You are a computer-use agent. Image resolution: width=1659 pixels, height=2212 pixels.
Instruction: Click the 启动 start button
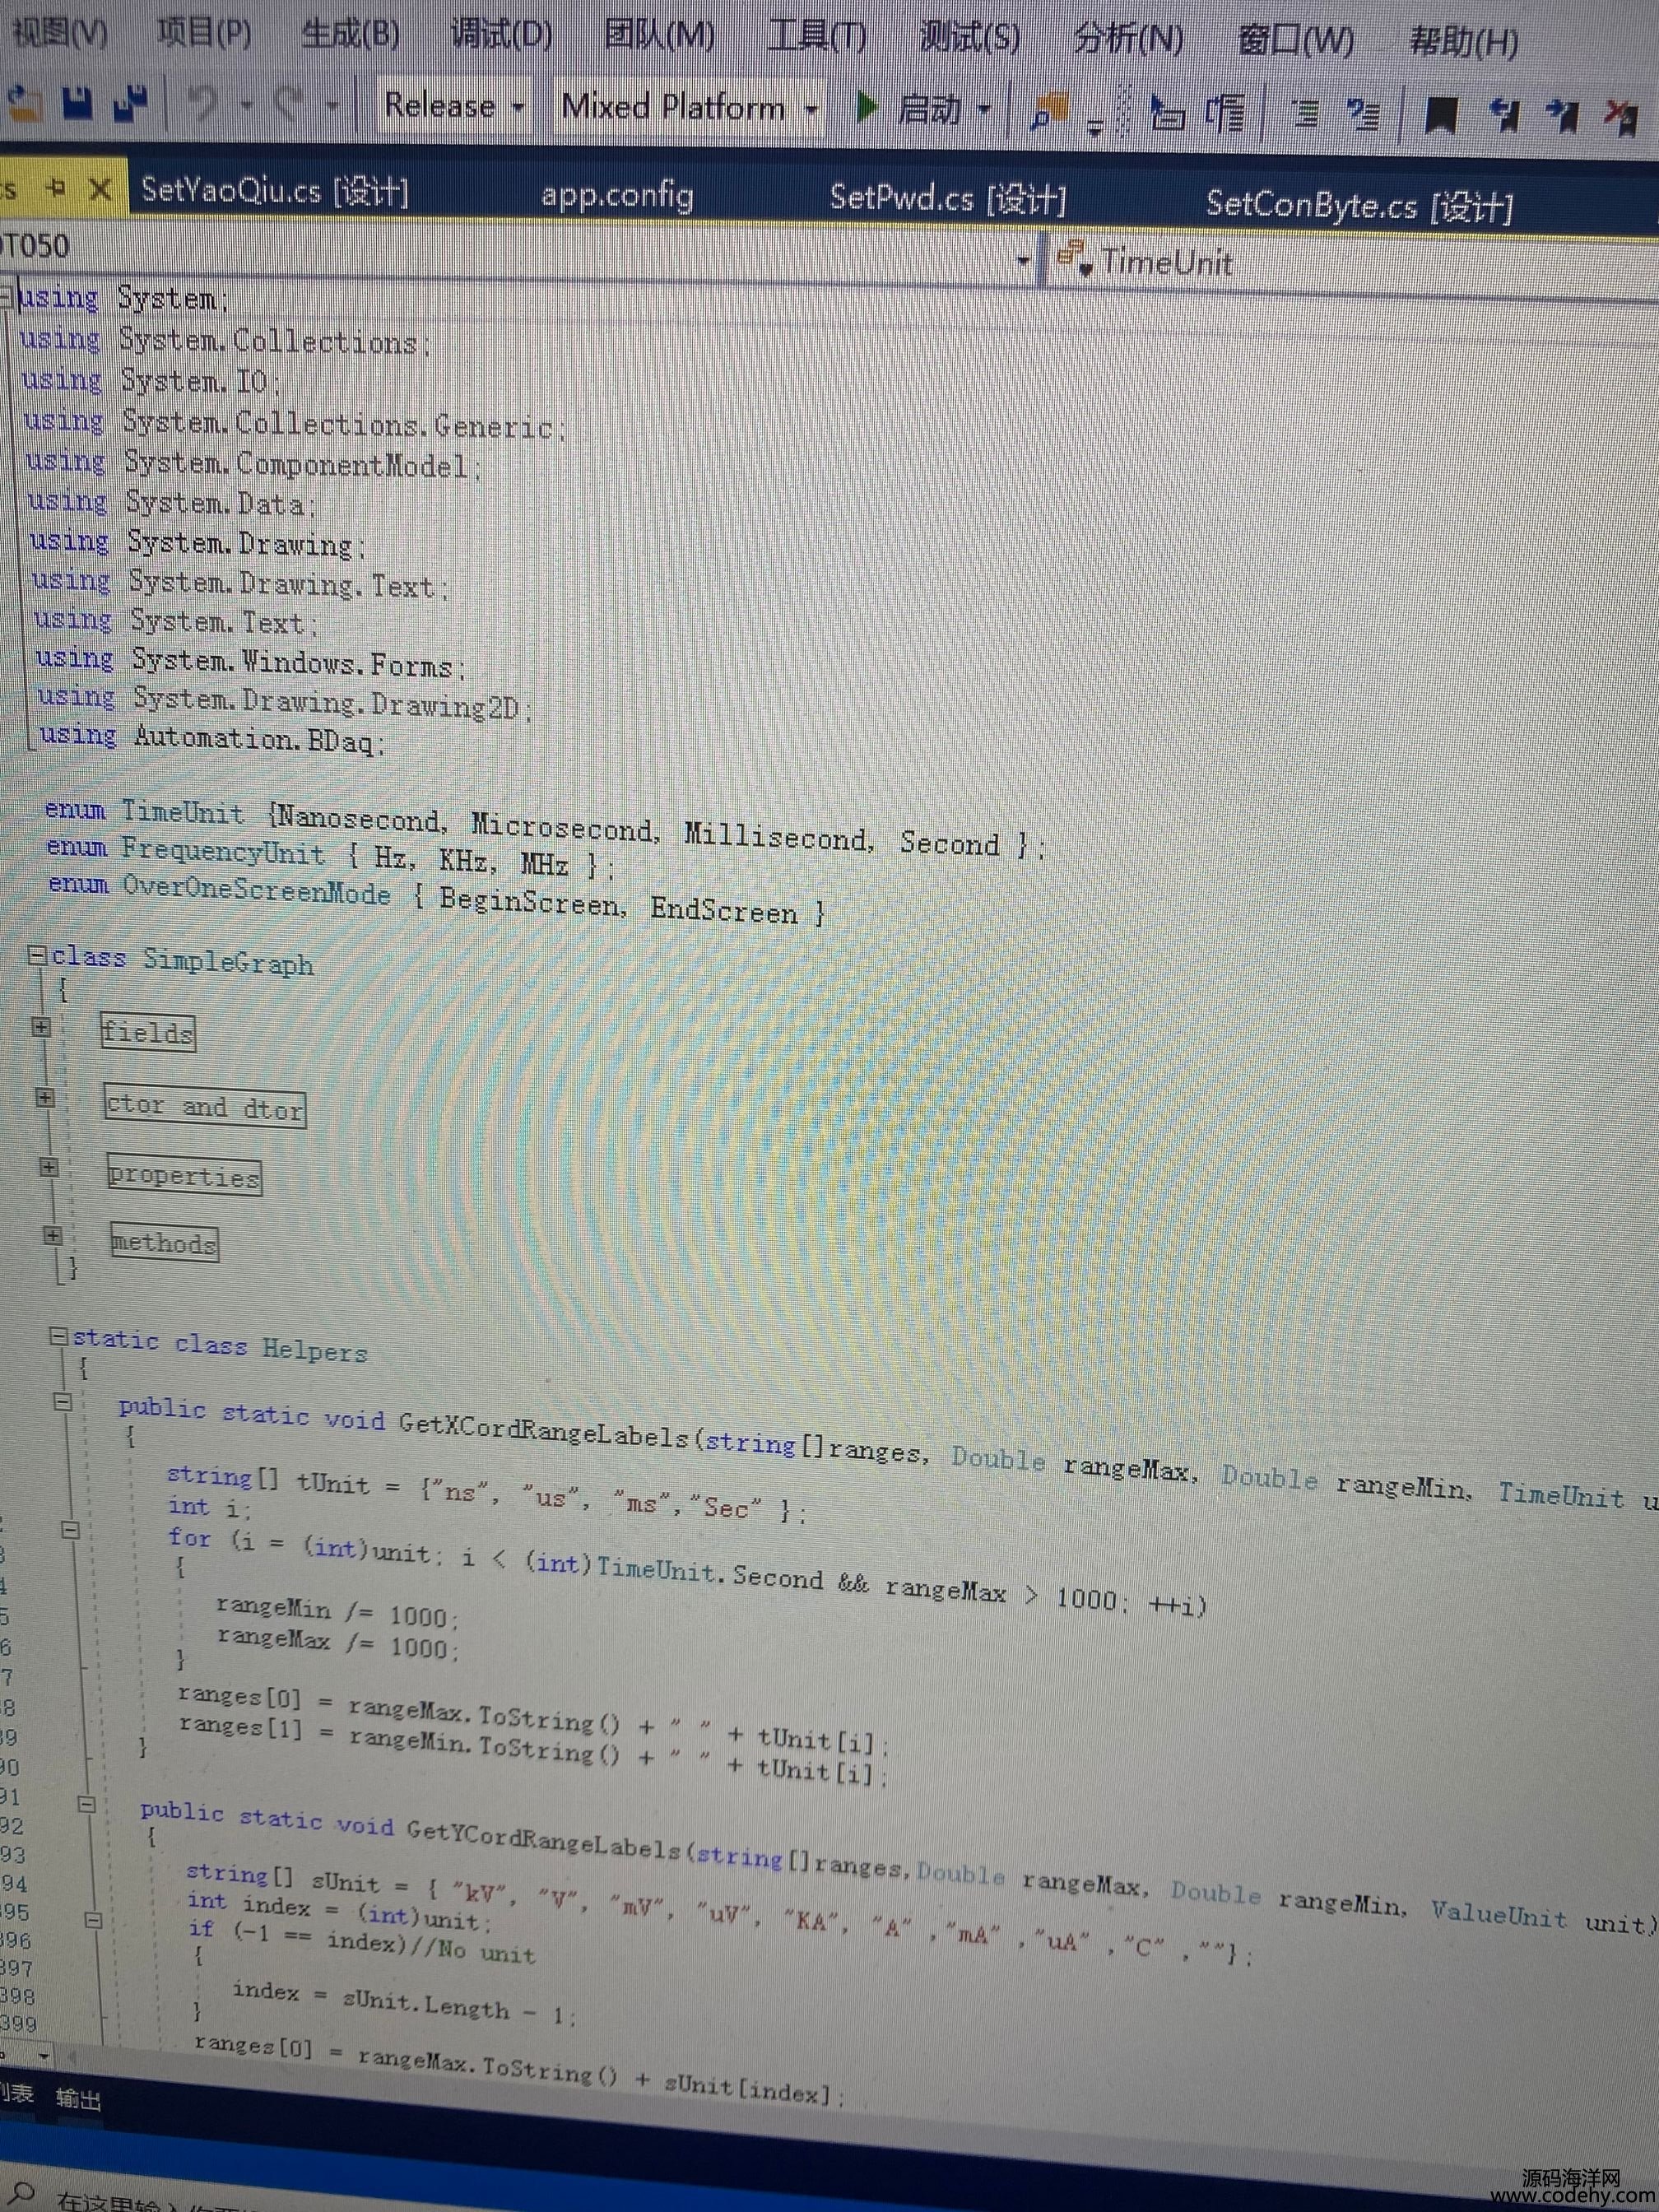click(x=928, y=108)
